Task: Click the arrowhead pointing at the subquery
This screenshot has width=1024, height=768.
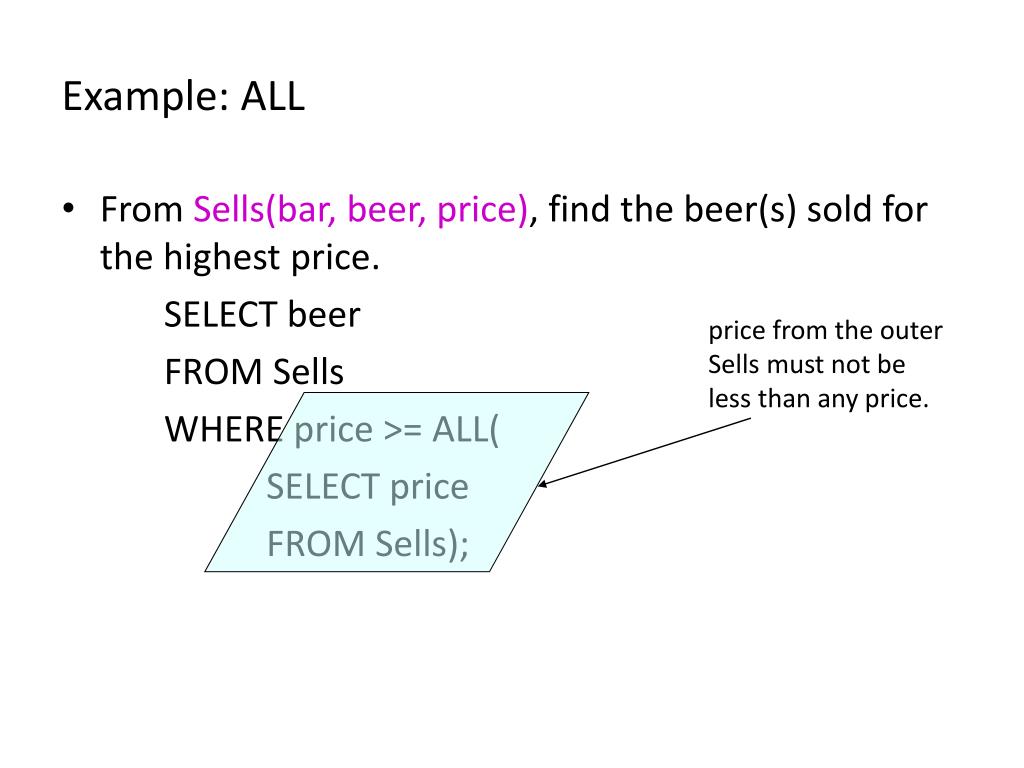Action: pos(542,484)
